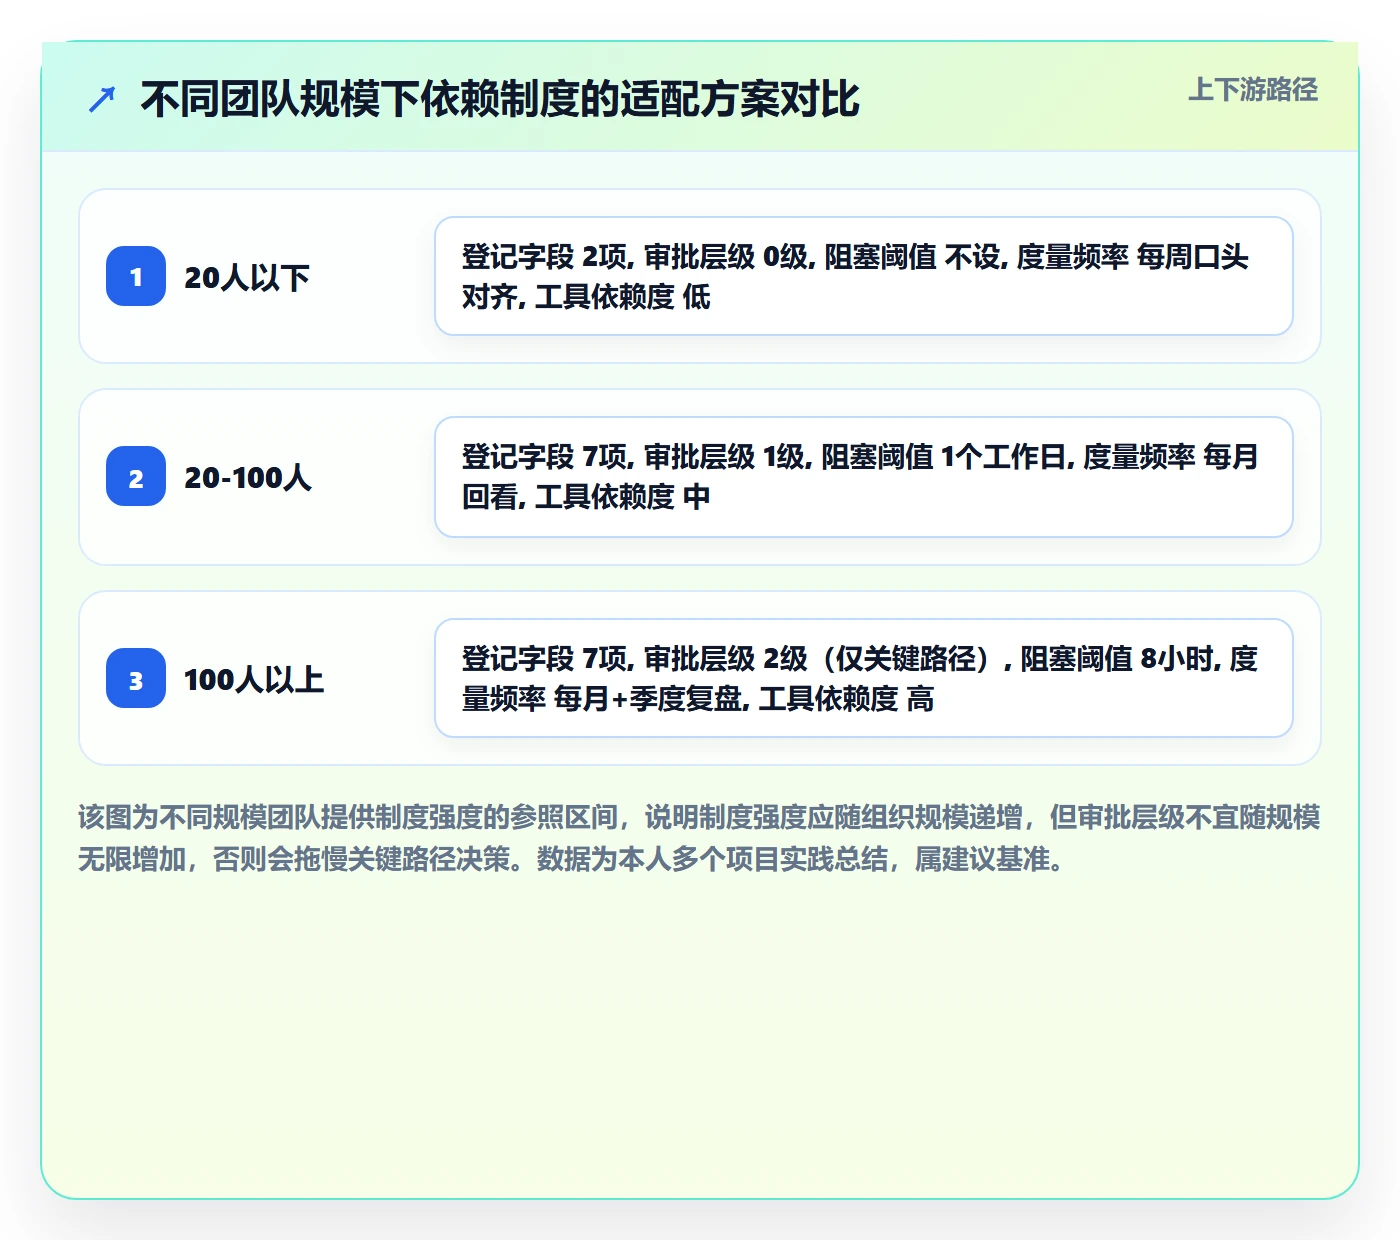Select the 20人以下 row label

point(247,277)
